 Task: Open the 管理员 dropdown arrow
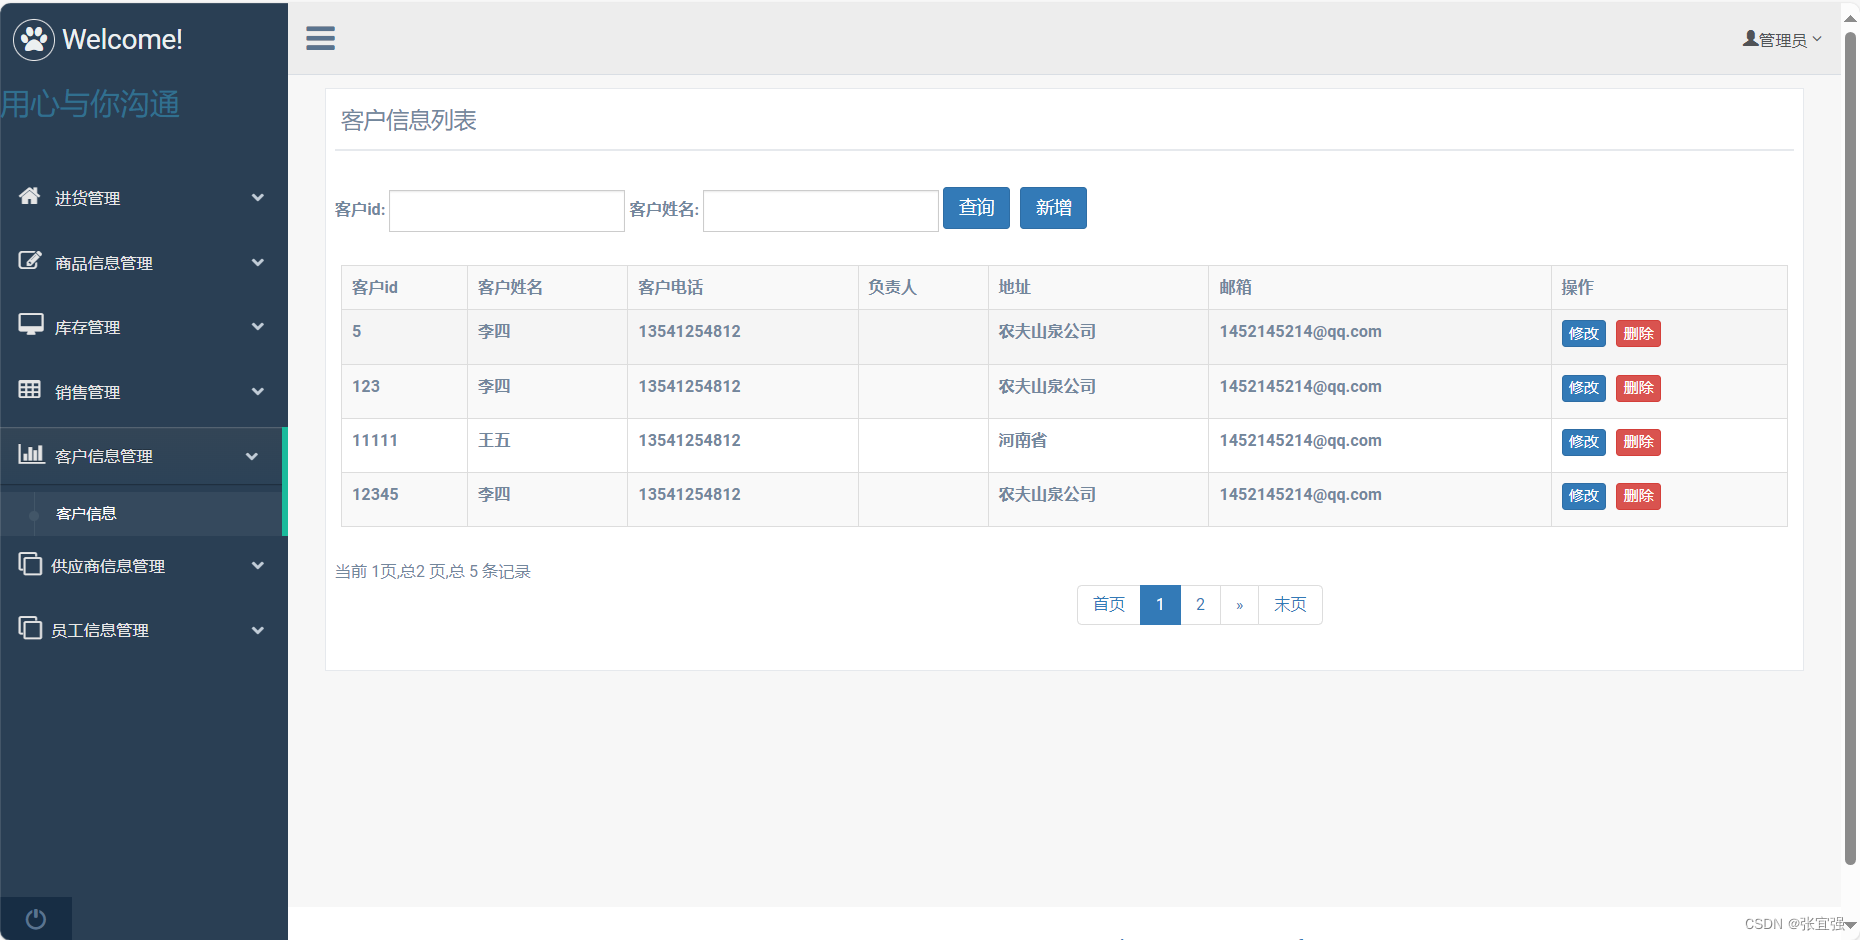1817,40
